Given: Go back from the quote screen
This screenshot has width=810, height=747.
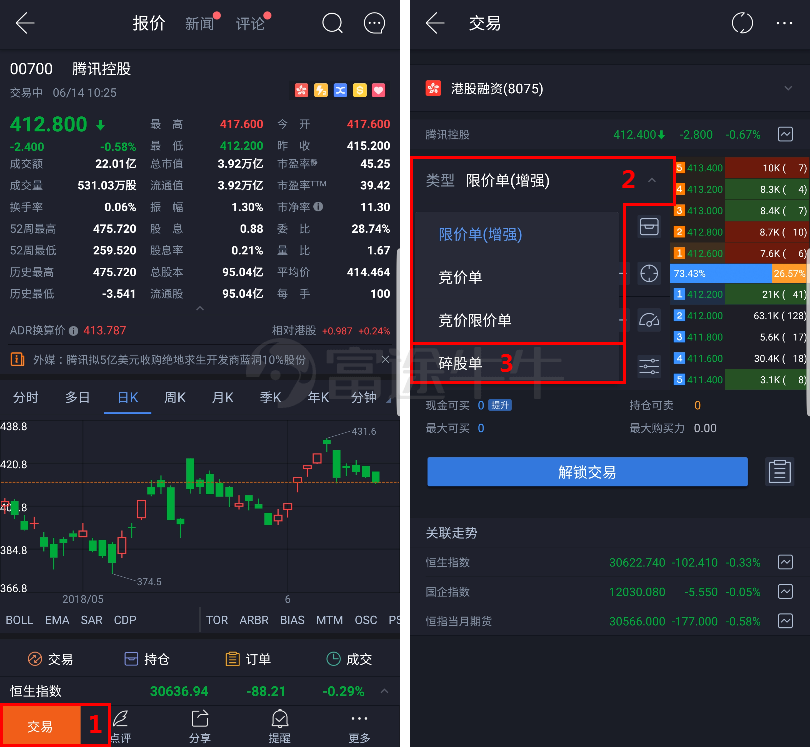Looking at the screenshot, I should click(x=24, y=23).
